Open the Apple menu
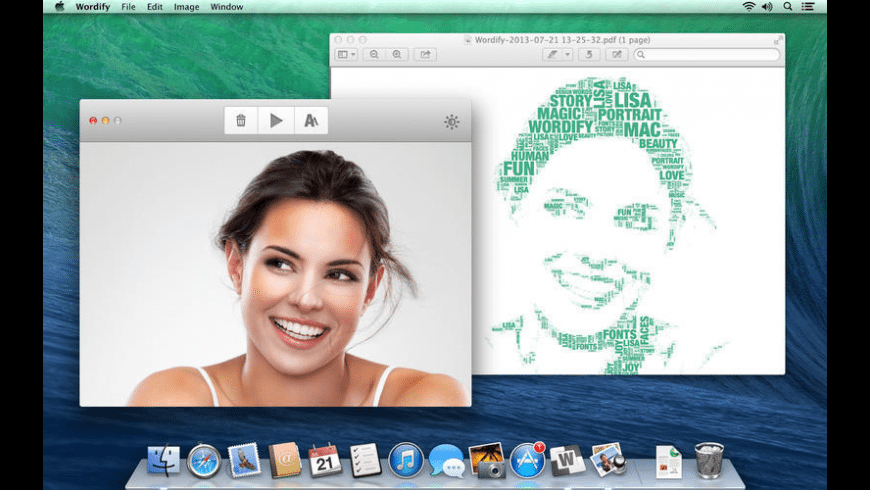 click(x=59, y=7)
